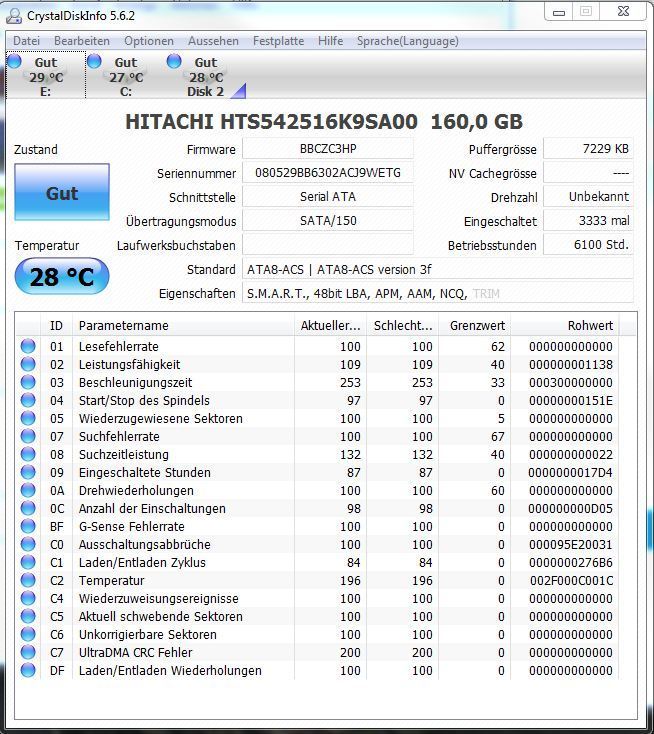Select the UltraDMA CRC Fehler parameter name
Screen dimensions: 654x734
click(135, 653)
